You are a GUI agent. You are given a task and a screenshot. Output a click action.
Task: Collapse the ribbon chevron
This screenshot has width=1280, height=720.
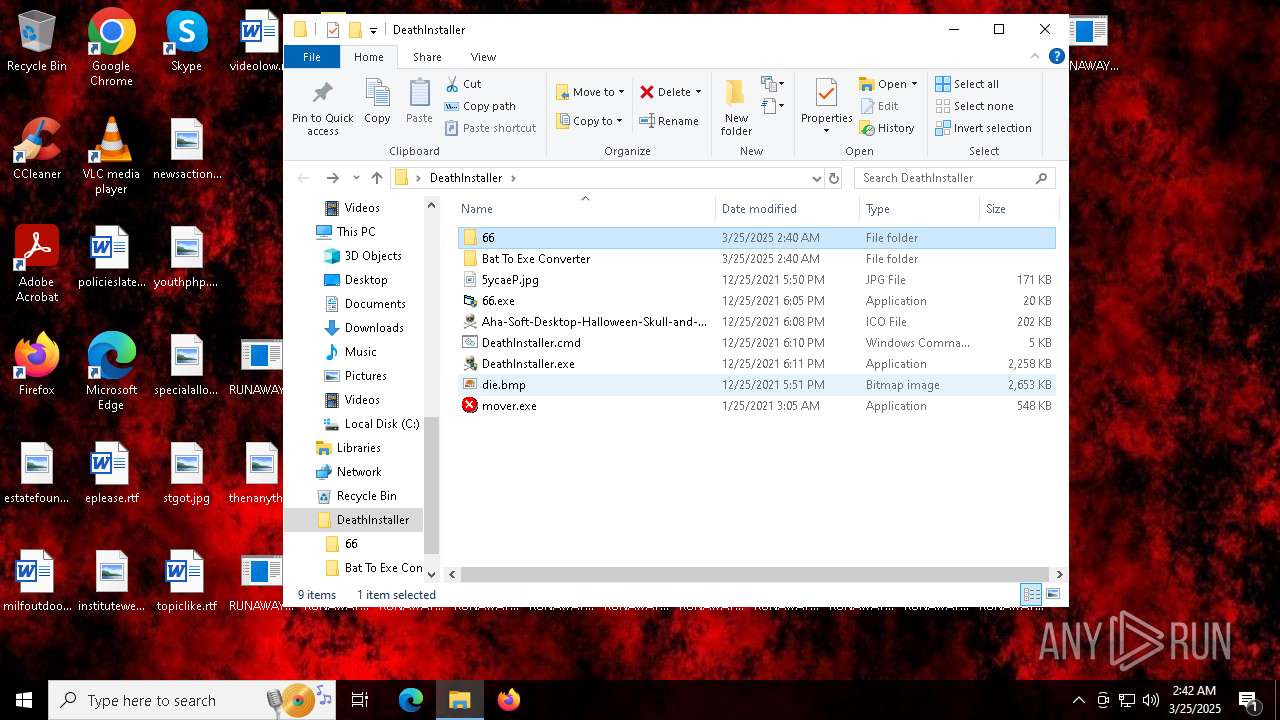pyautogui.click(x=1037, y=57)
